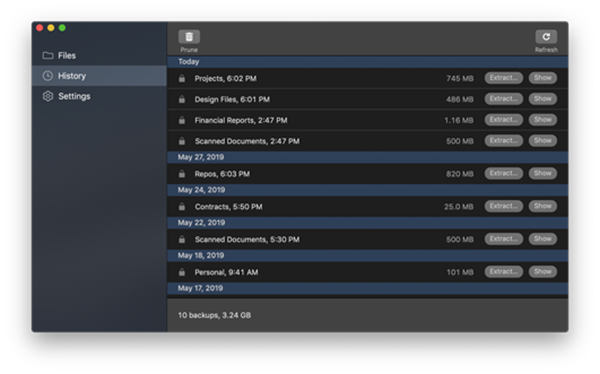The height and width of the screenshot is (374, 600).
Task: Select the History clock item
Action: (x=99, y=76)
